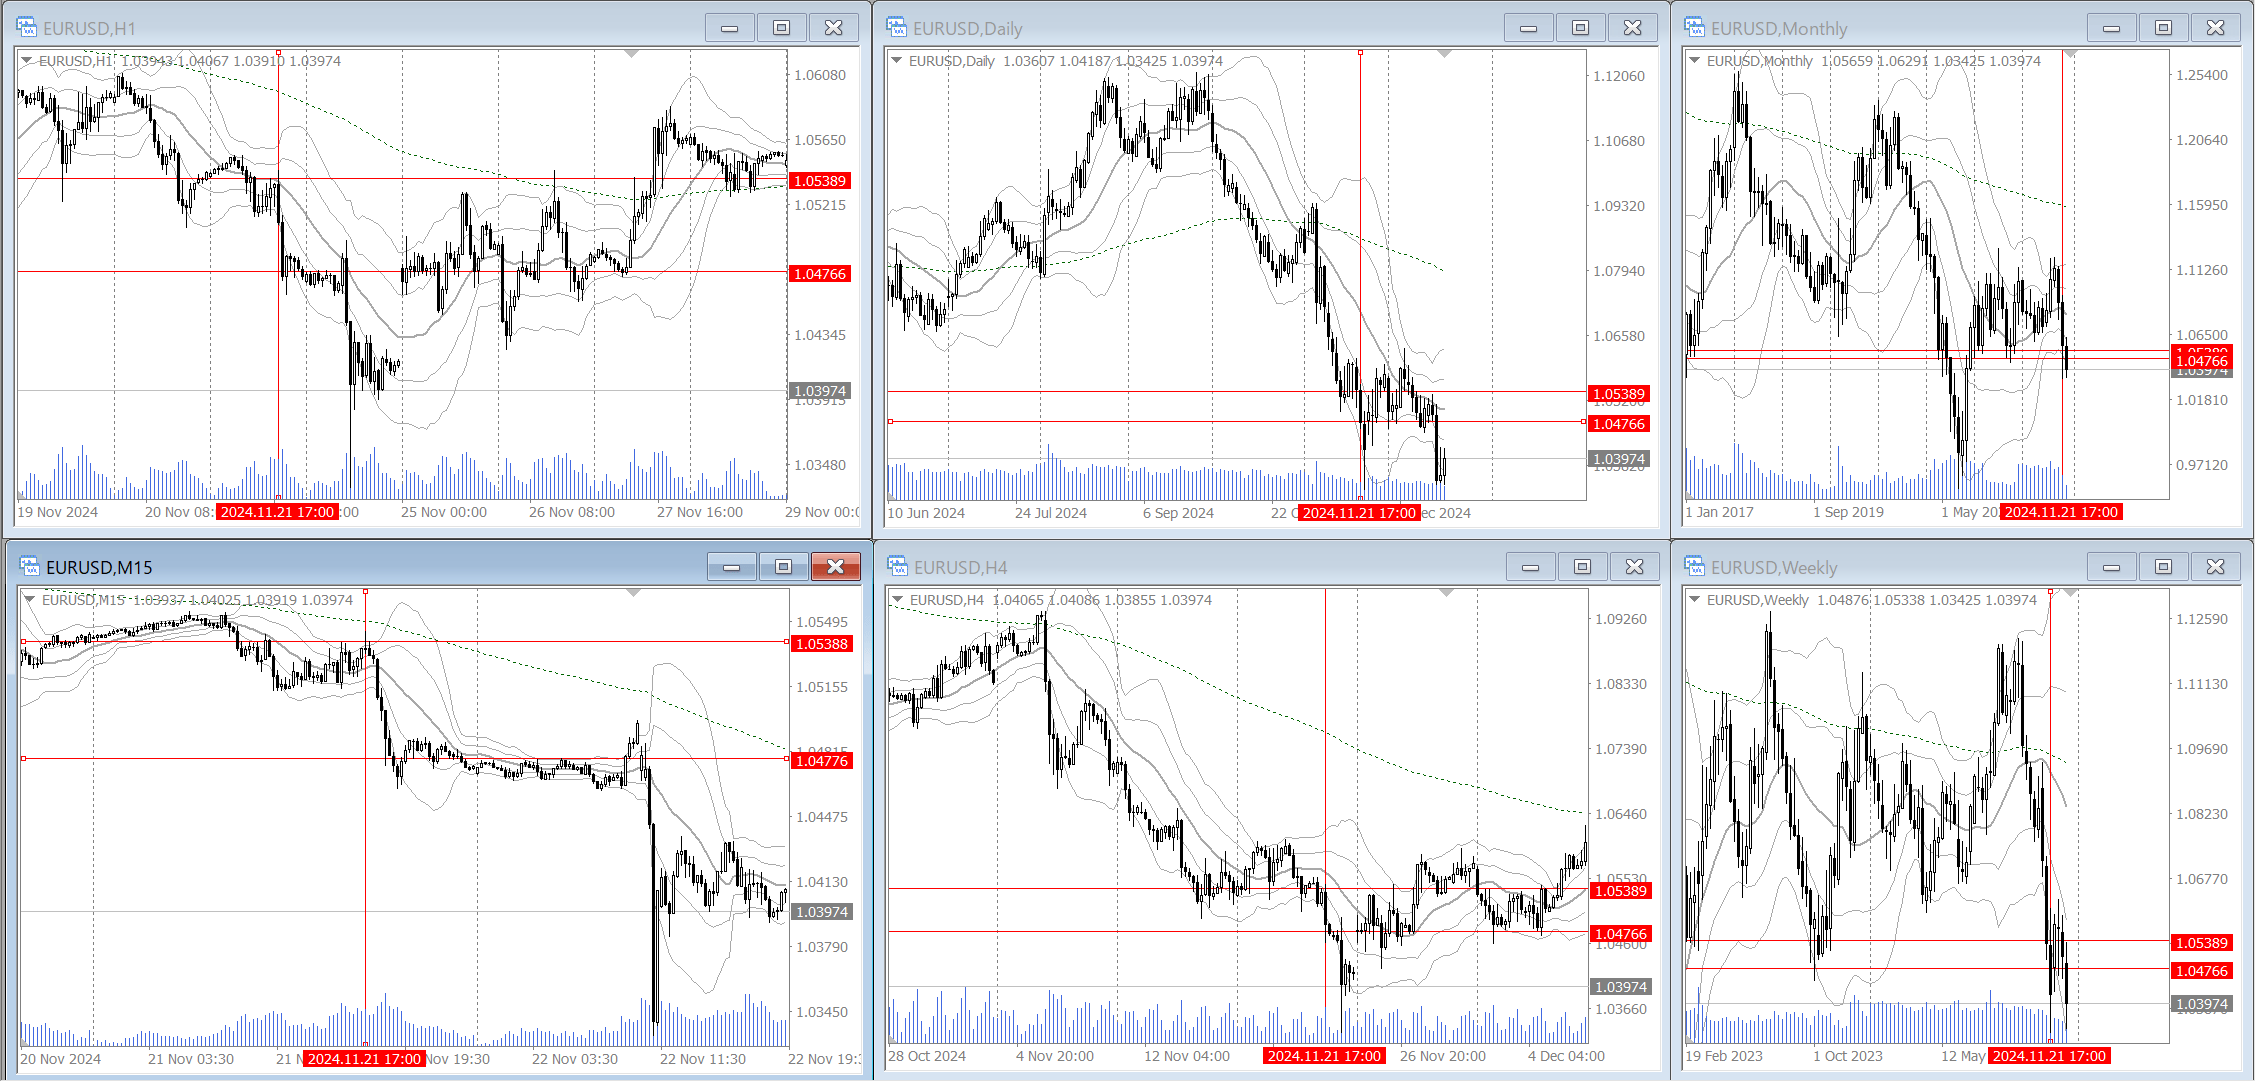Minimize the EURUSD,H4 chart window
Viewport: 2255px width, 1082px height.
point(1531,567)
